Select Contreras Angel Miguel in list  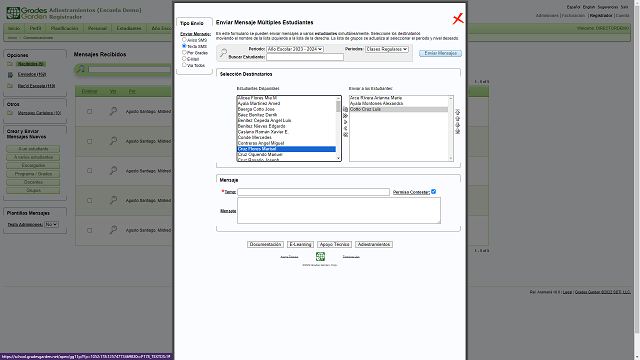pyautogui.click(x=287, y=143)
